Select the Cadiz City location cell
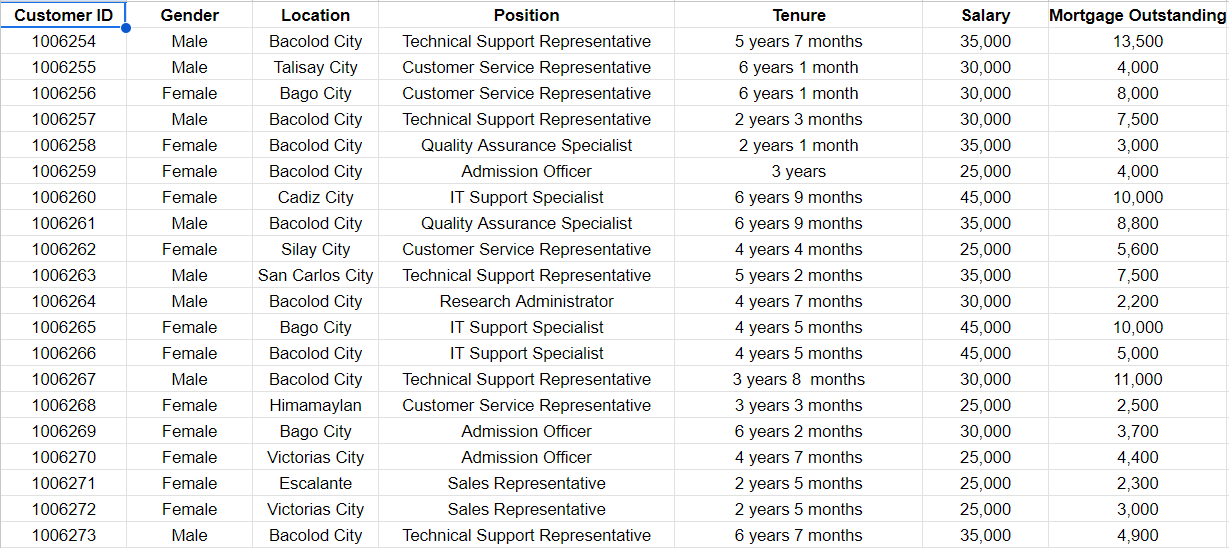 click(x=315, y=197)
